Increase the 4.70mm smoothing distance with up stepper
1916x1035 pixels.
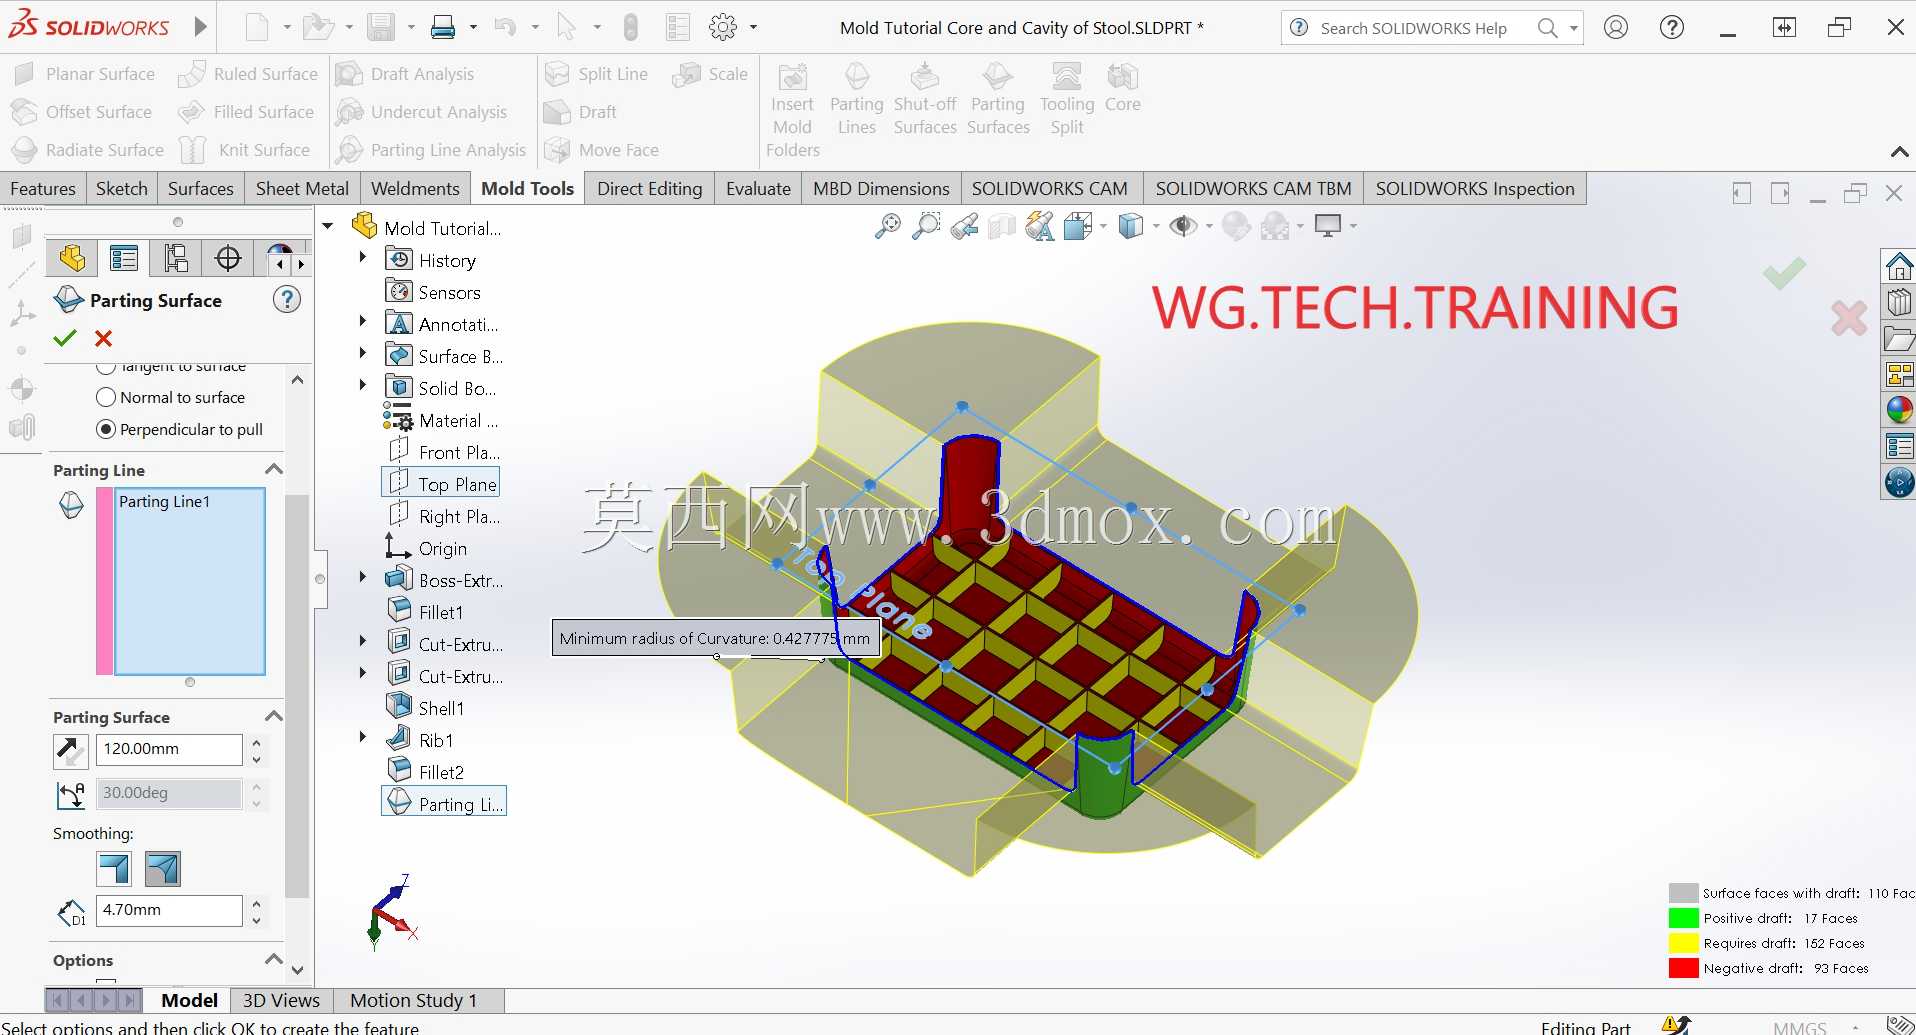tap(257, 903)
